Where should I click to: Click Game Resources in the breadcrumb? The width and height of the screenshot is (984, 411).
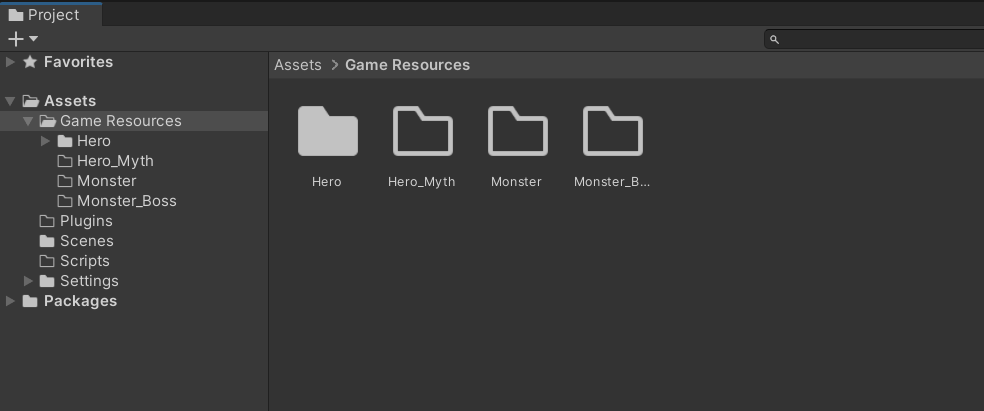point(407,65)
